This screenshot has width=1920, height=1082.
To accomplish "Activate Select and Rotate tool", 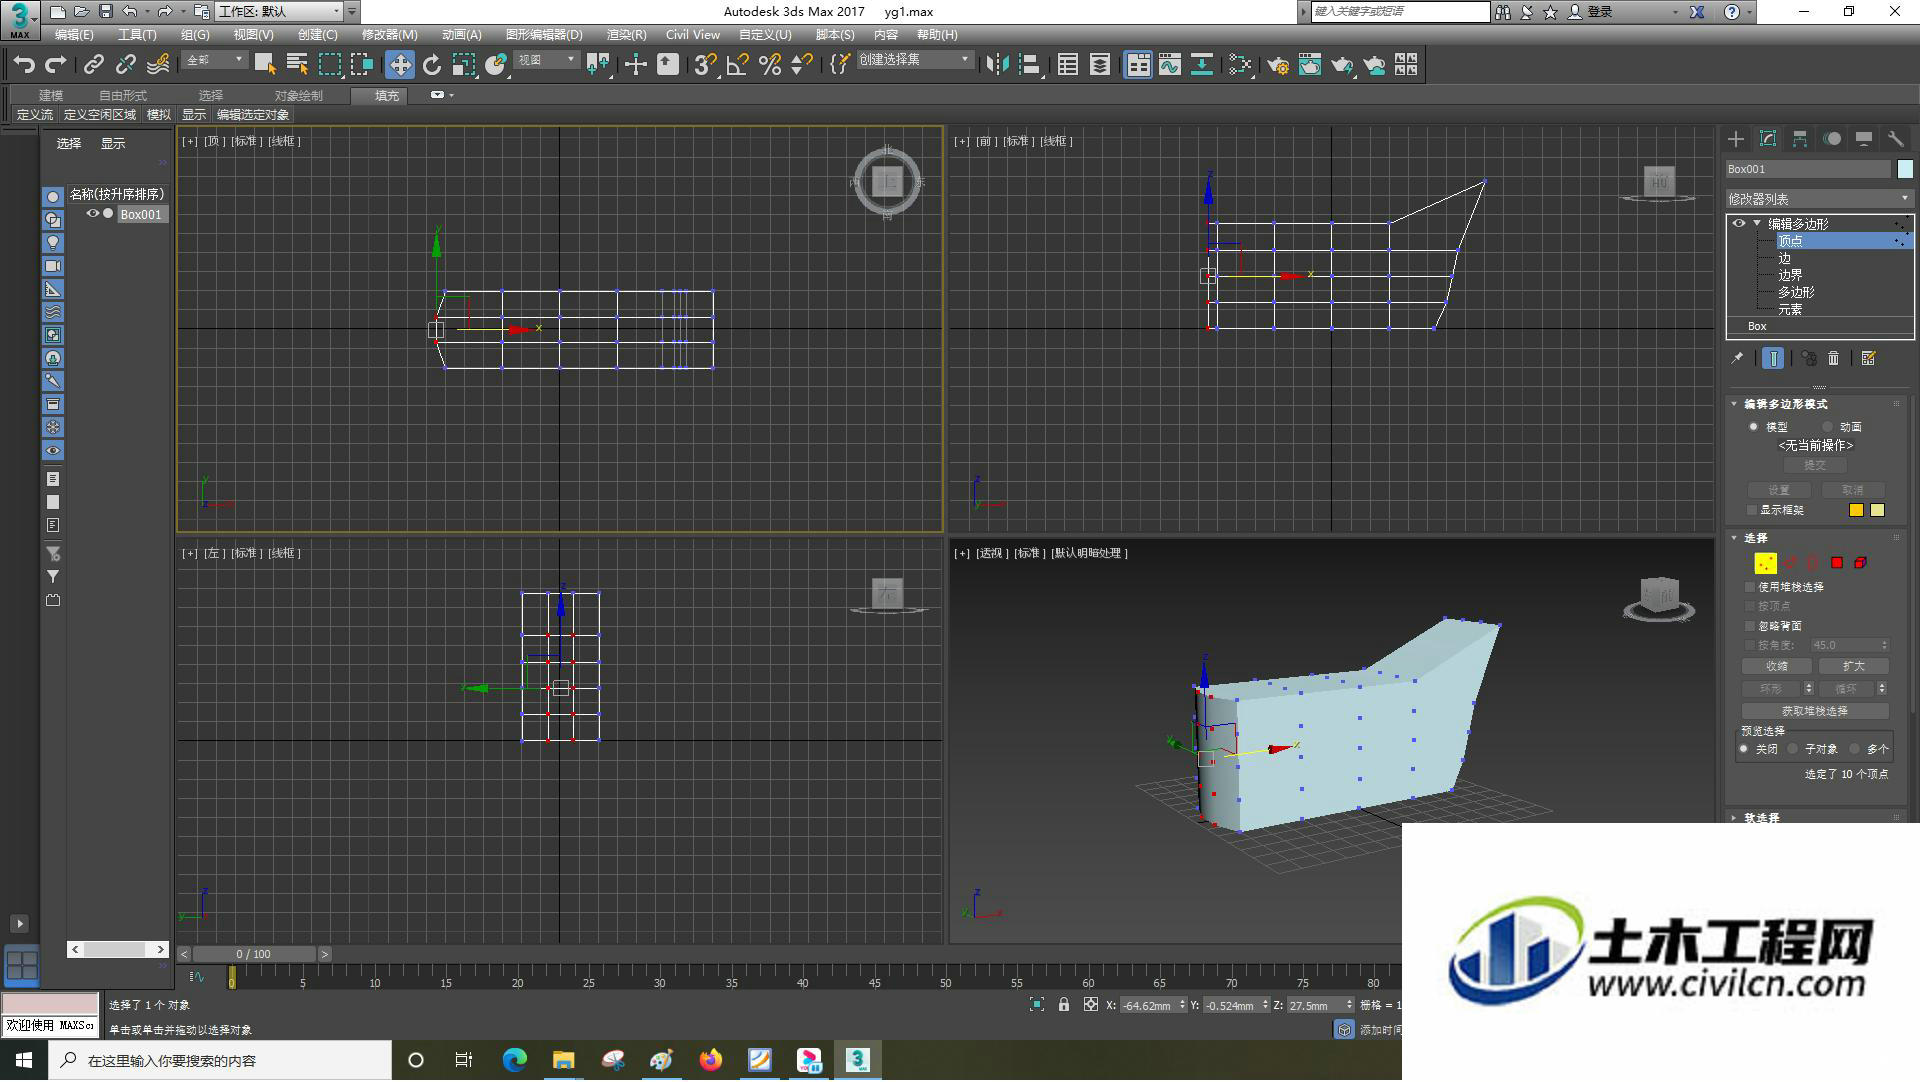I will pos(432,65).
